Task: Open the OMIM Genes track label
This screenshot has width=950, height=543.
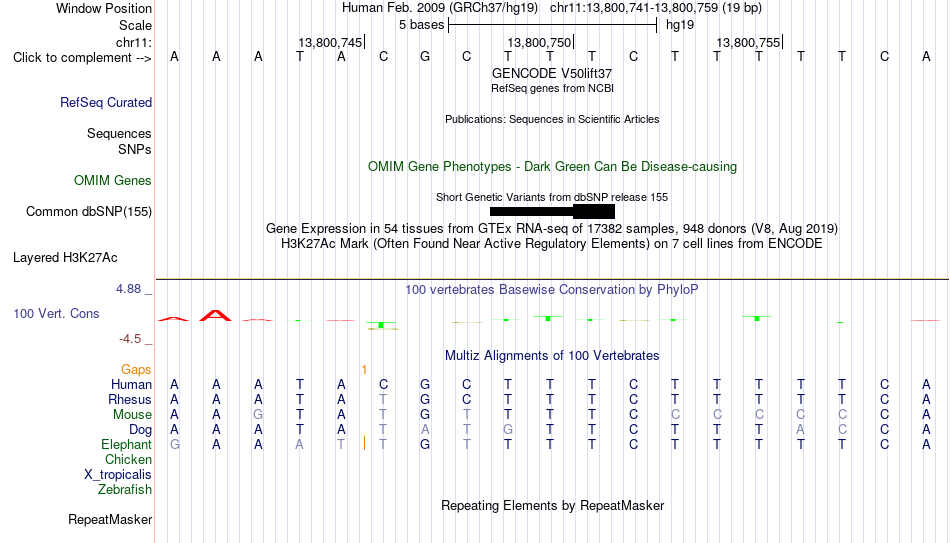Action: (x=112, y=181)
